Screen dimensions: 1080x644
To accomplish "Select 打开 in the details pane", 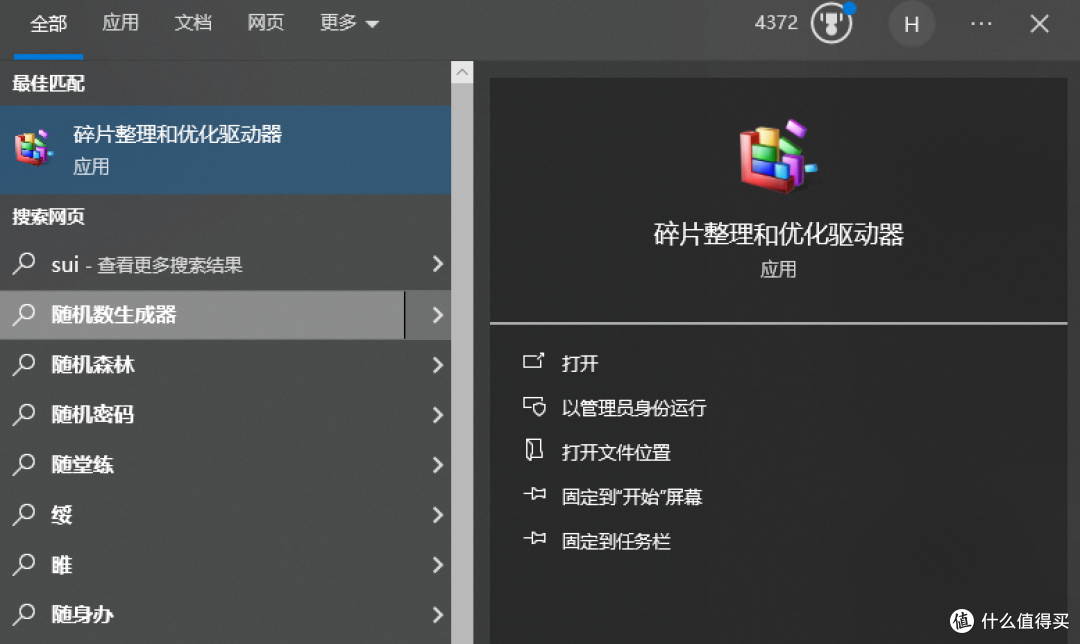I will point(580,363).
